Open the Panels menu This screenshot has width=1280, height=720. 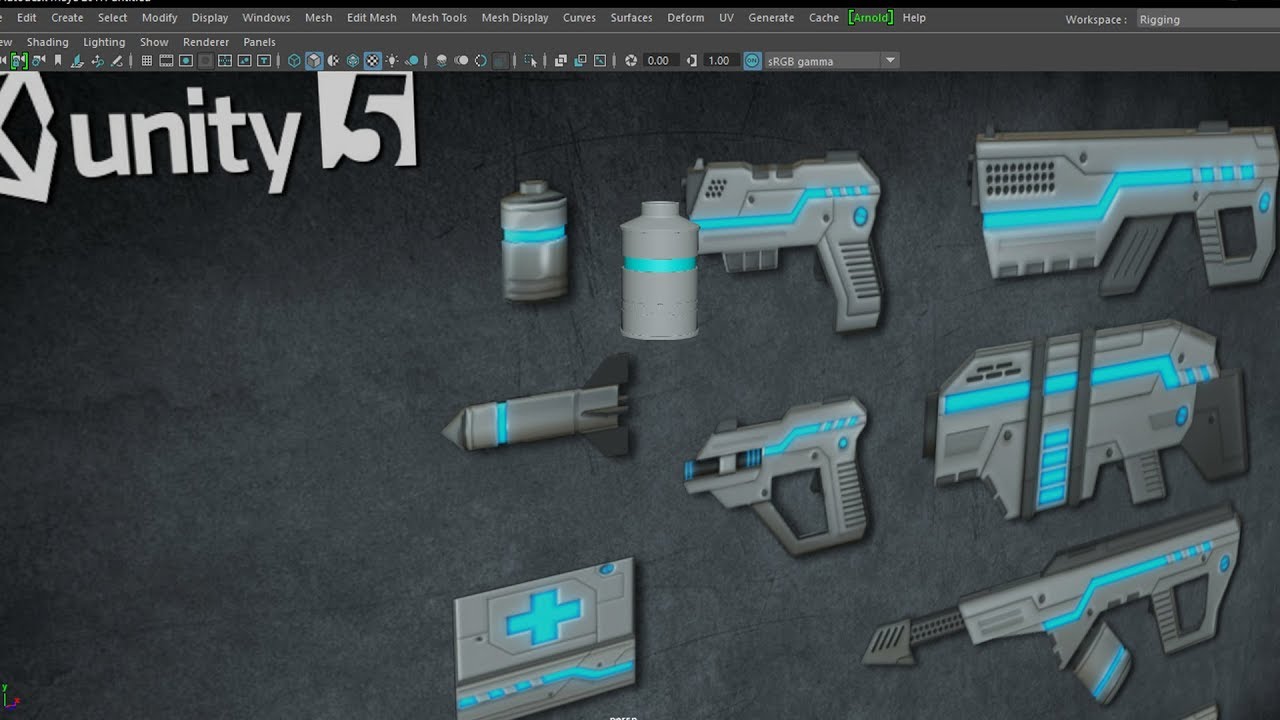point(259,42)
